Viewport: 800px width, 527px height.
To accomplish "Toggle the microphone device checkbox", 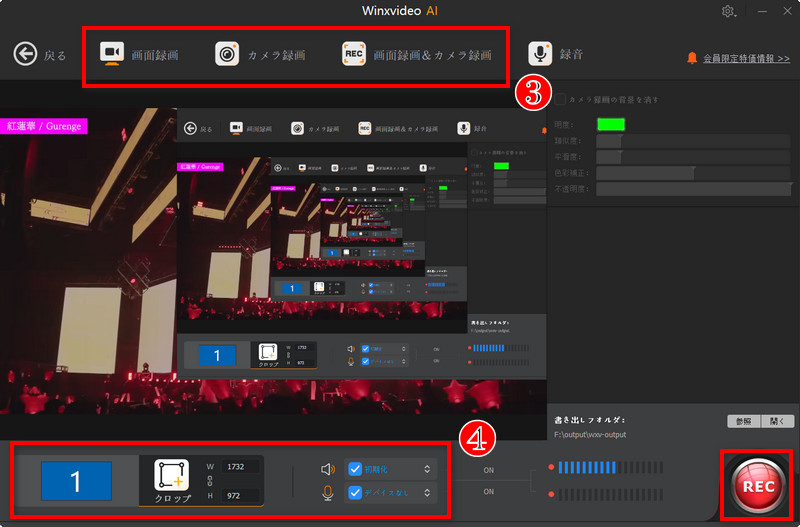I will [x=355, y=493].
